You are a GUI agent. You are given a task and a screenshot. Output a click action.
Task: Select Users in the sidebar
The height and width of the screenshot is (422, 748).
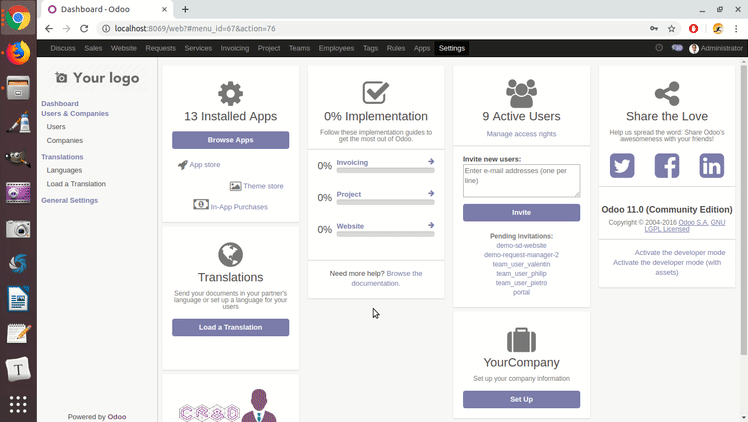click(x=56, y=127)
